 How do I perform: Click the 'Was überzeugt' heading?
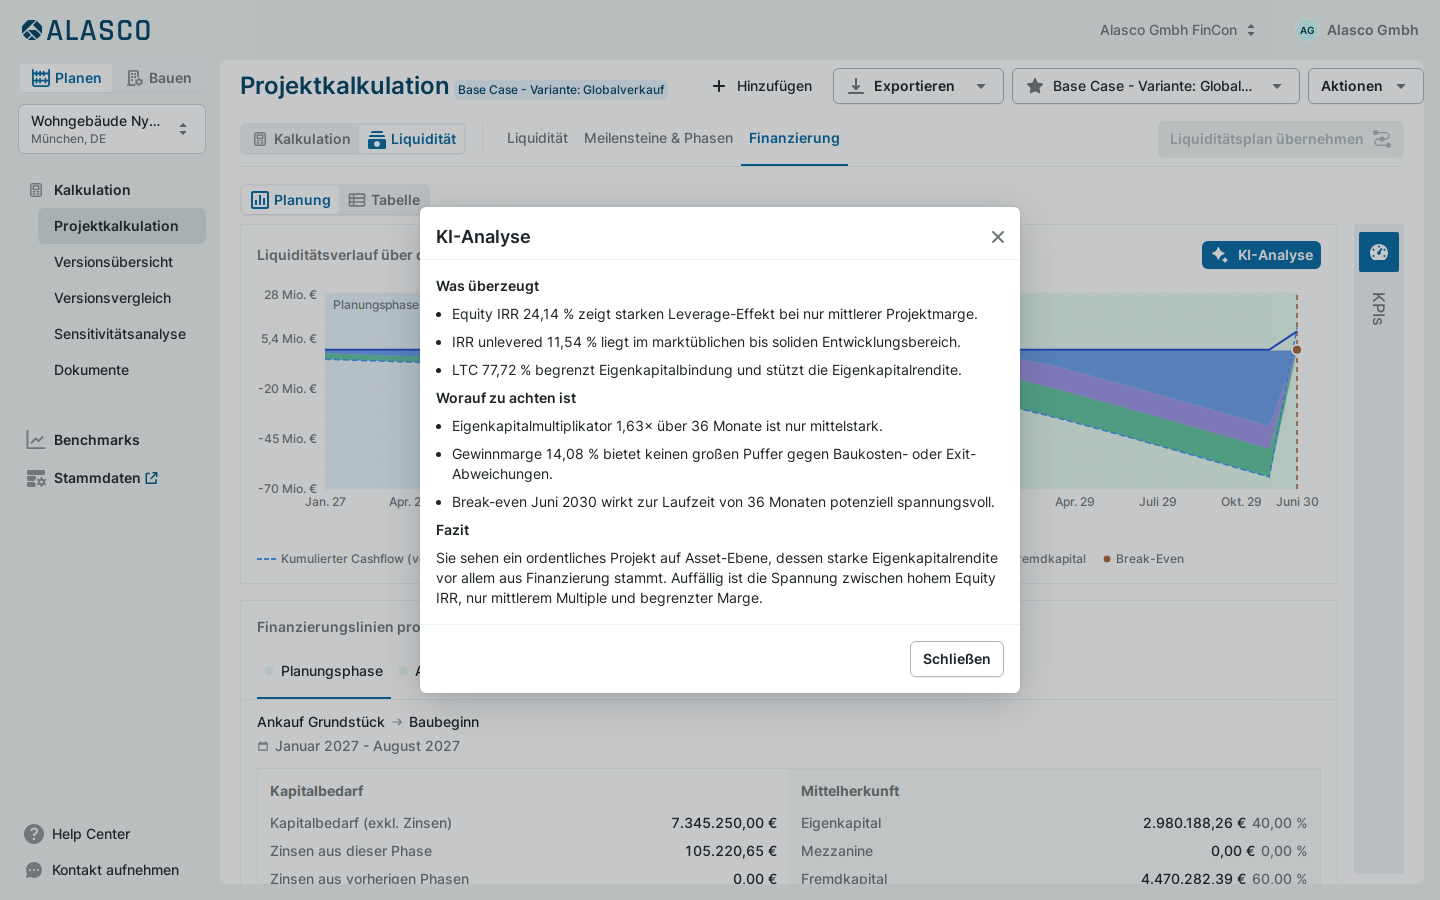[487, 286]
